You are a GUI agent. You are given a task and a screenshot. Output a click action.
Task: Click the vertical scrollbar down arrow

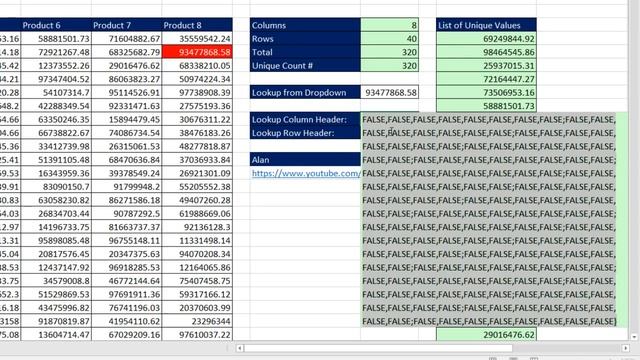click(x=634, y=337)
